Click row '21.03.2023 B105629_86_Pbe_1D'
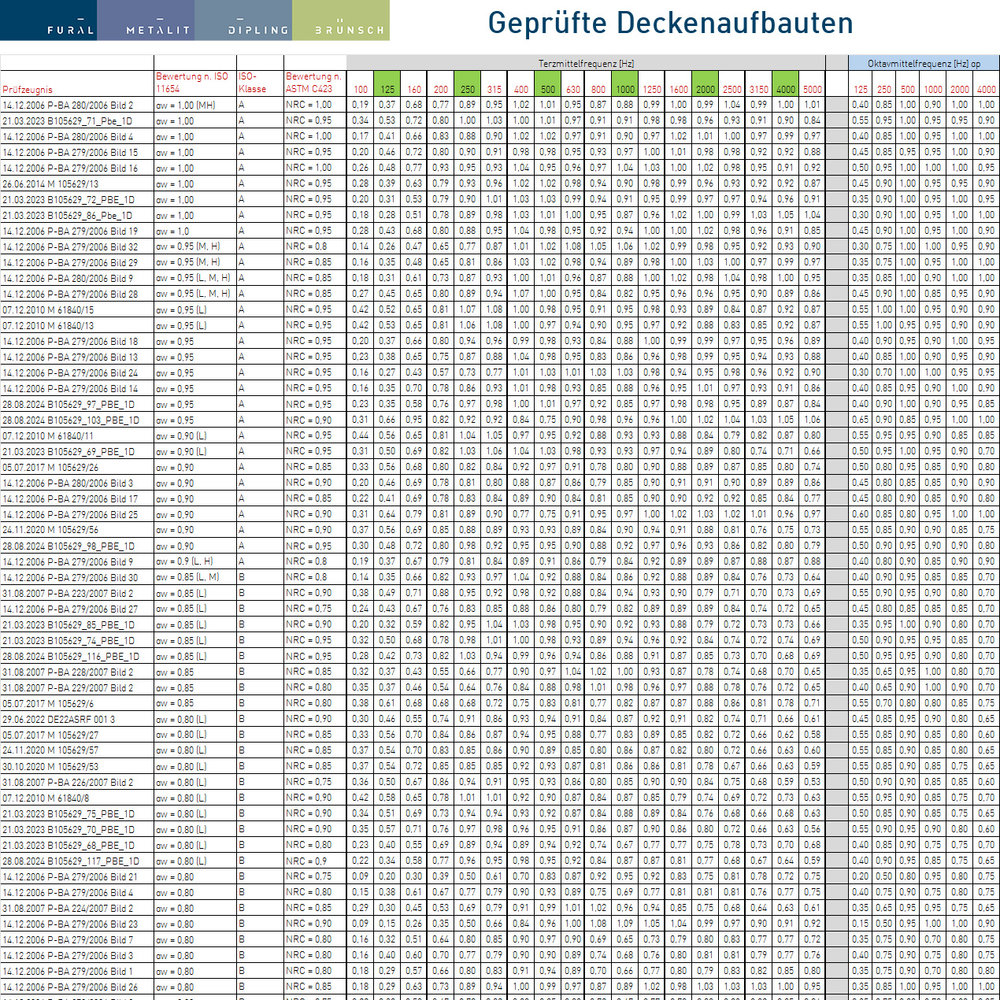The image size is (1000, 1000). (x=499, y=215)
